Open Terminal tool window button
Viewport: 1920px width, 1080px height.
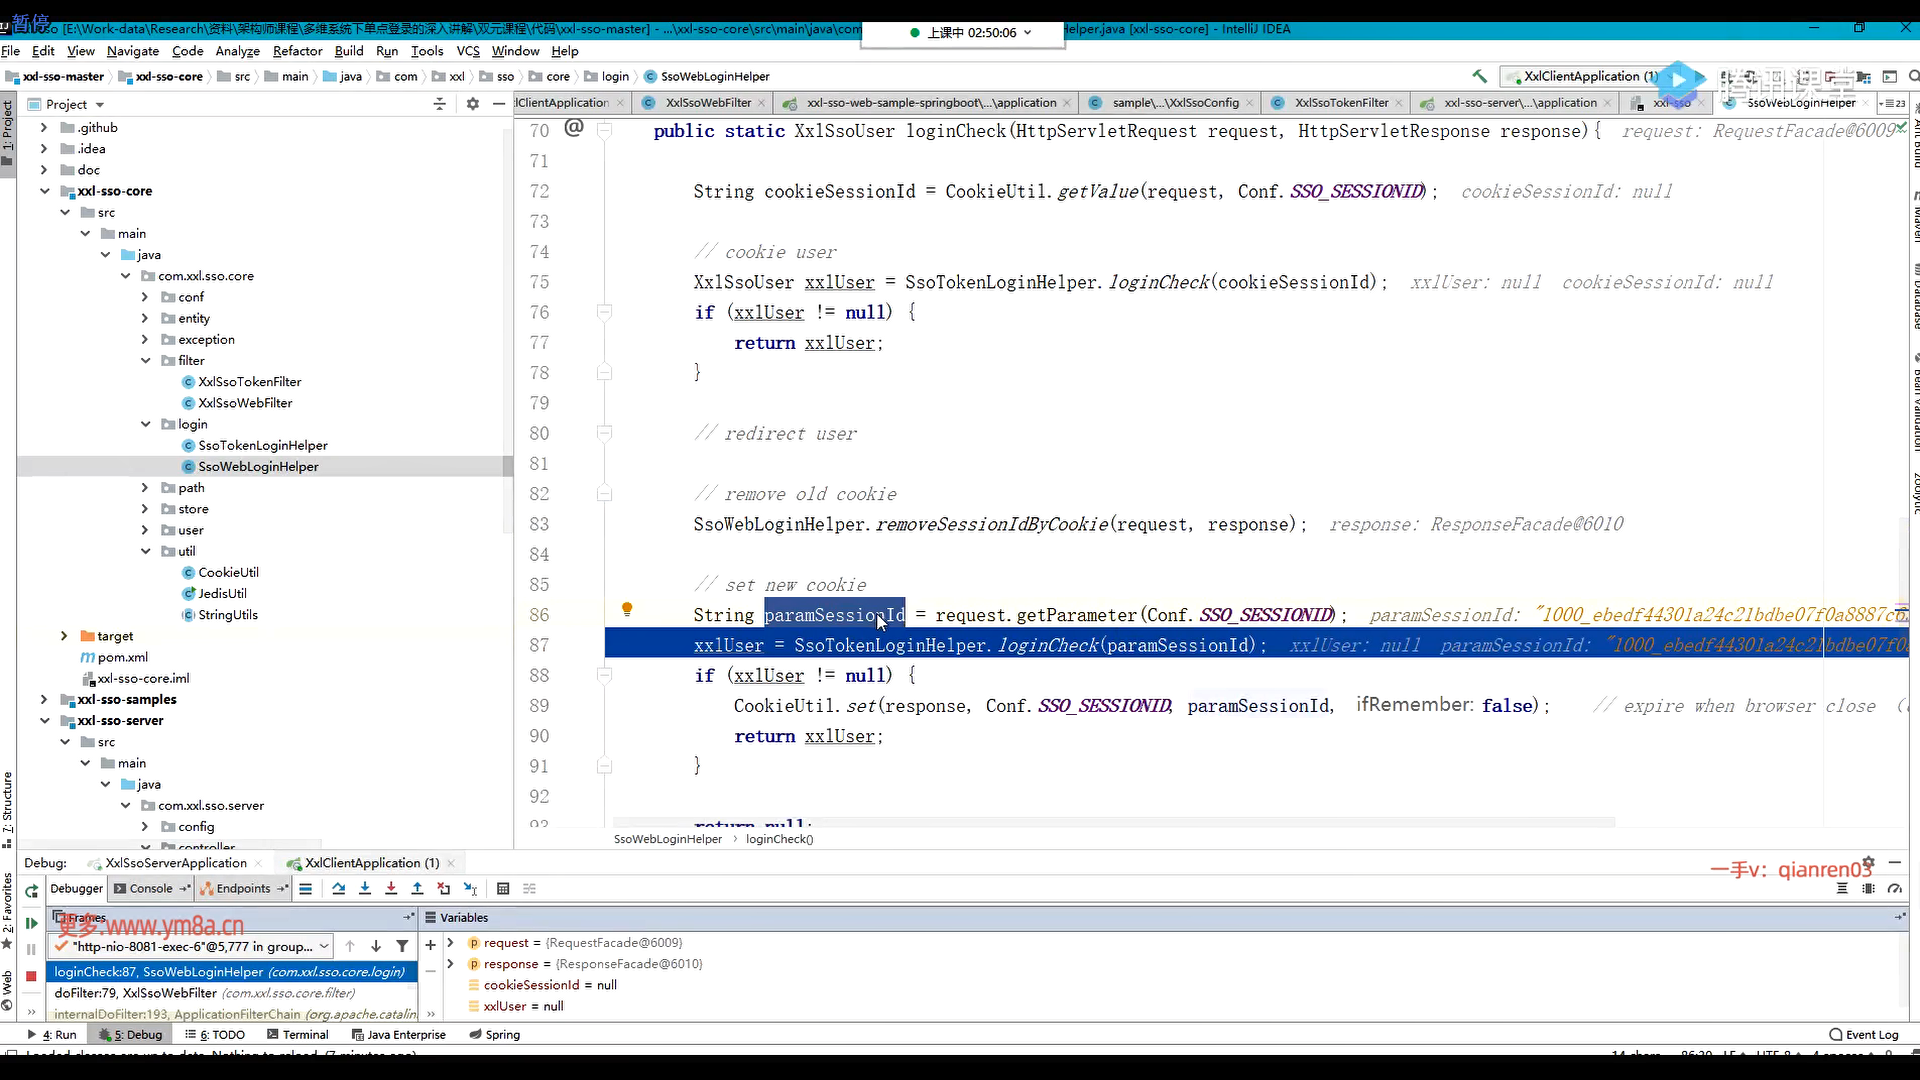298,1035
